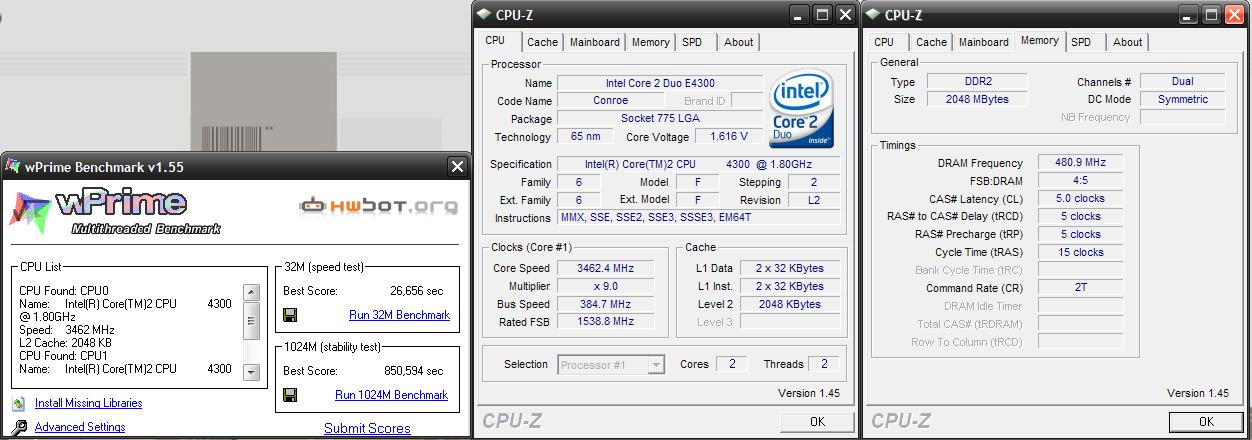Click the Cores count field
The height and width of the screenshot is (440, 1252).
tap(731, 364)
